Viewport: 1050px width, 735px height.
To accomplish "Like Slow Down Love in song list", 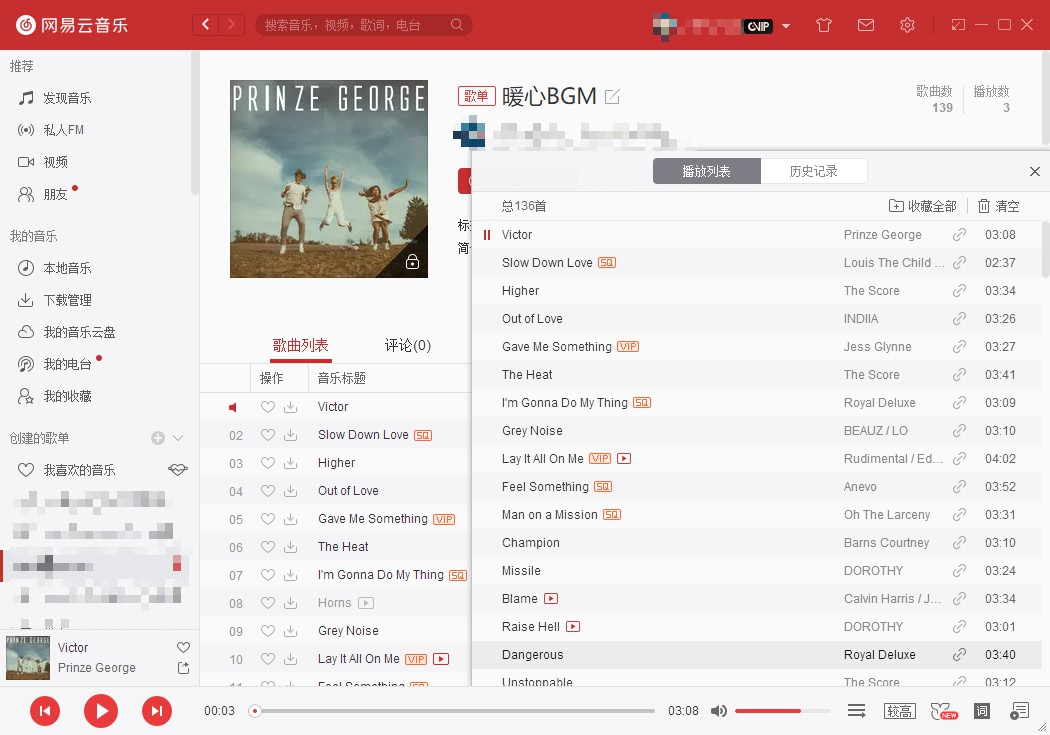I will (268, 434).
